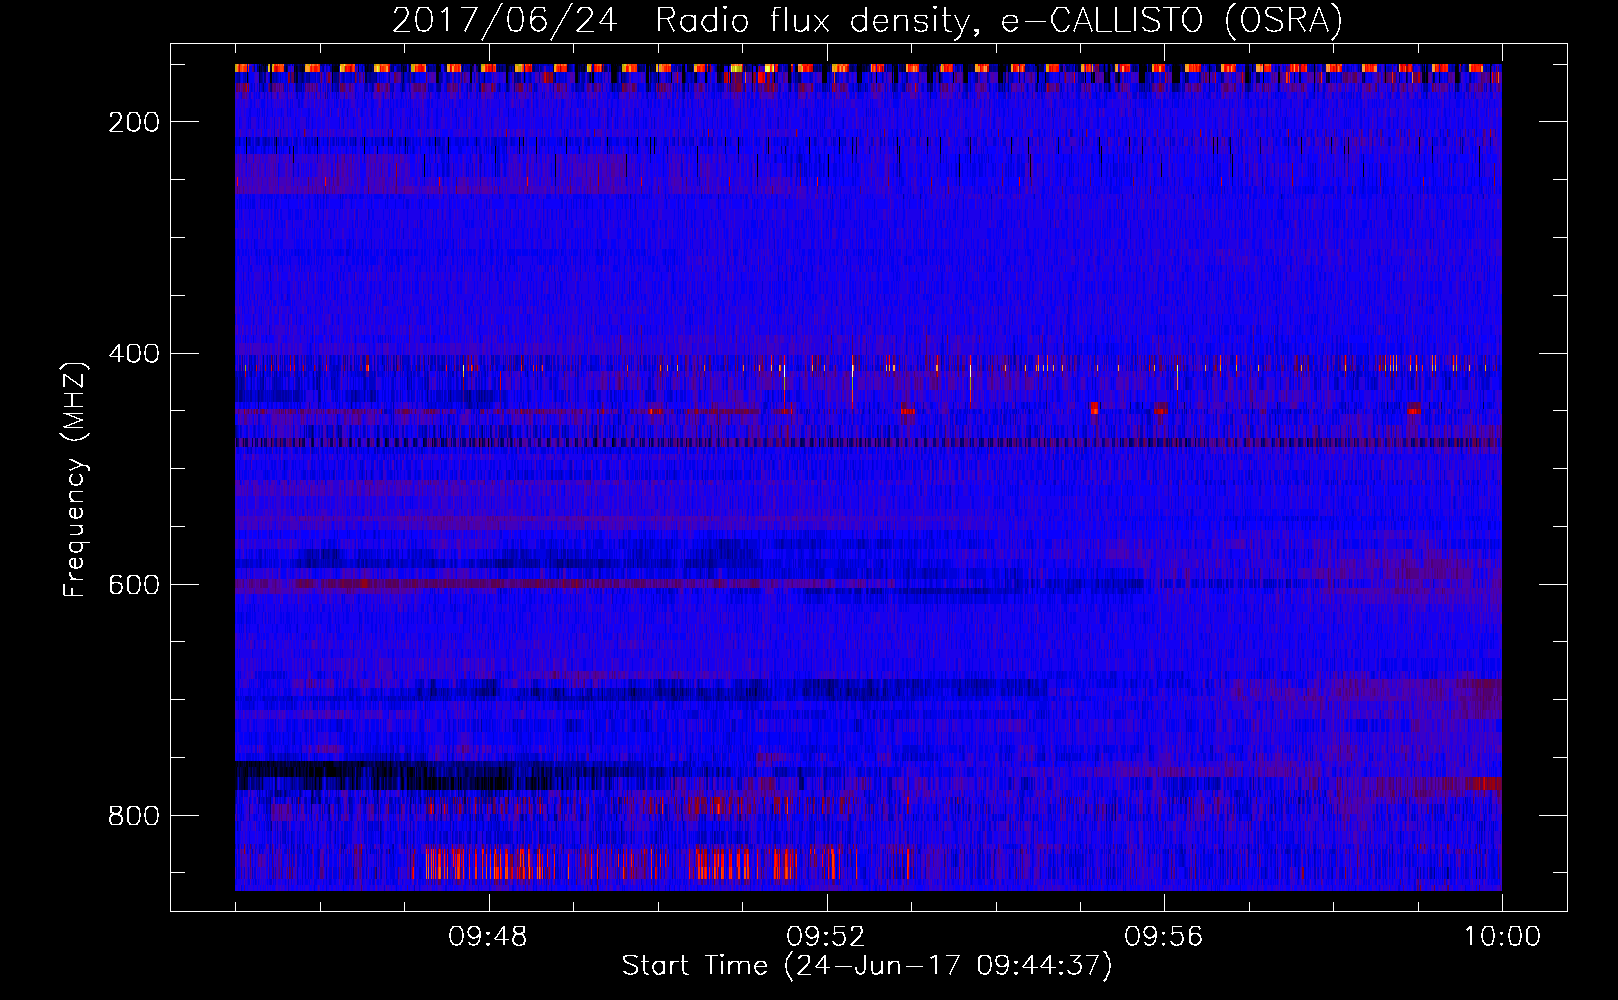The height and width of the screenshot is (1000, 1618).
Task: Click the 400 frequency tick label
Action: [x=135, y=353]
